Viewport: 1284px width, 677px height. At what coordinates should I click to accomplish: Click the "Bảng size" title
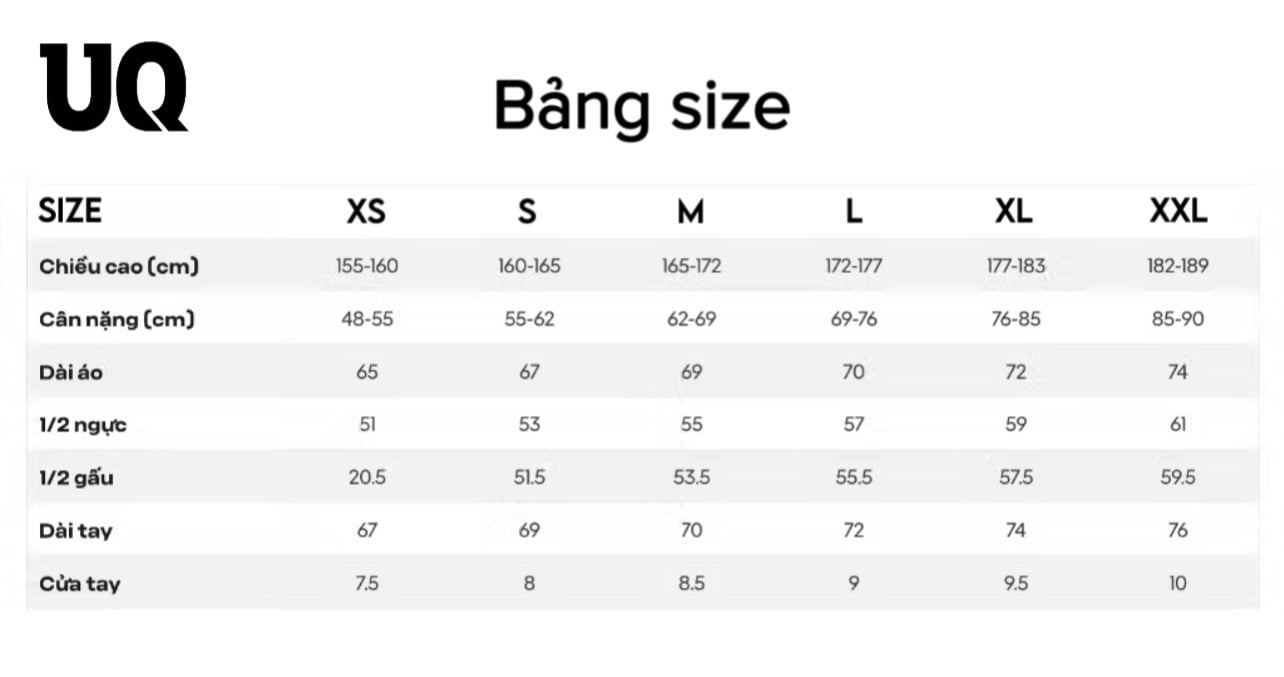642,106
